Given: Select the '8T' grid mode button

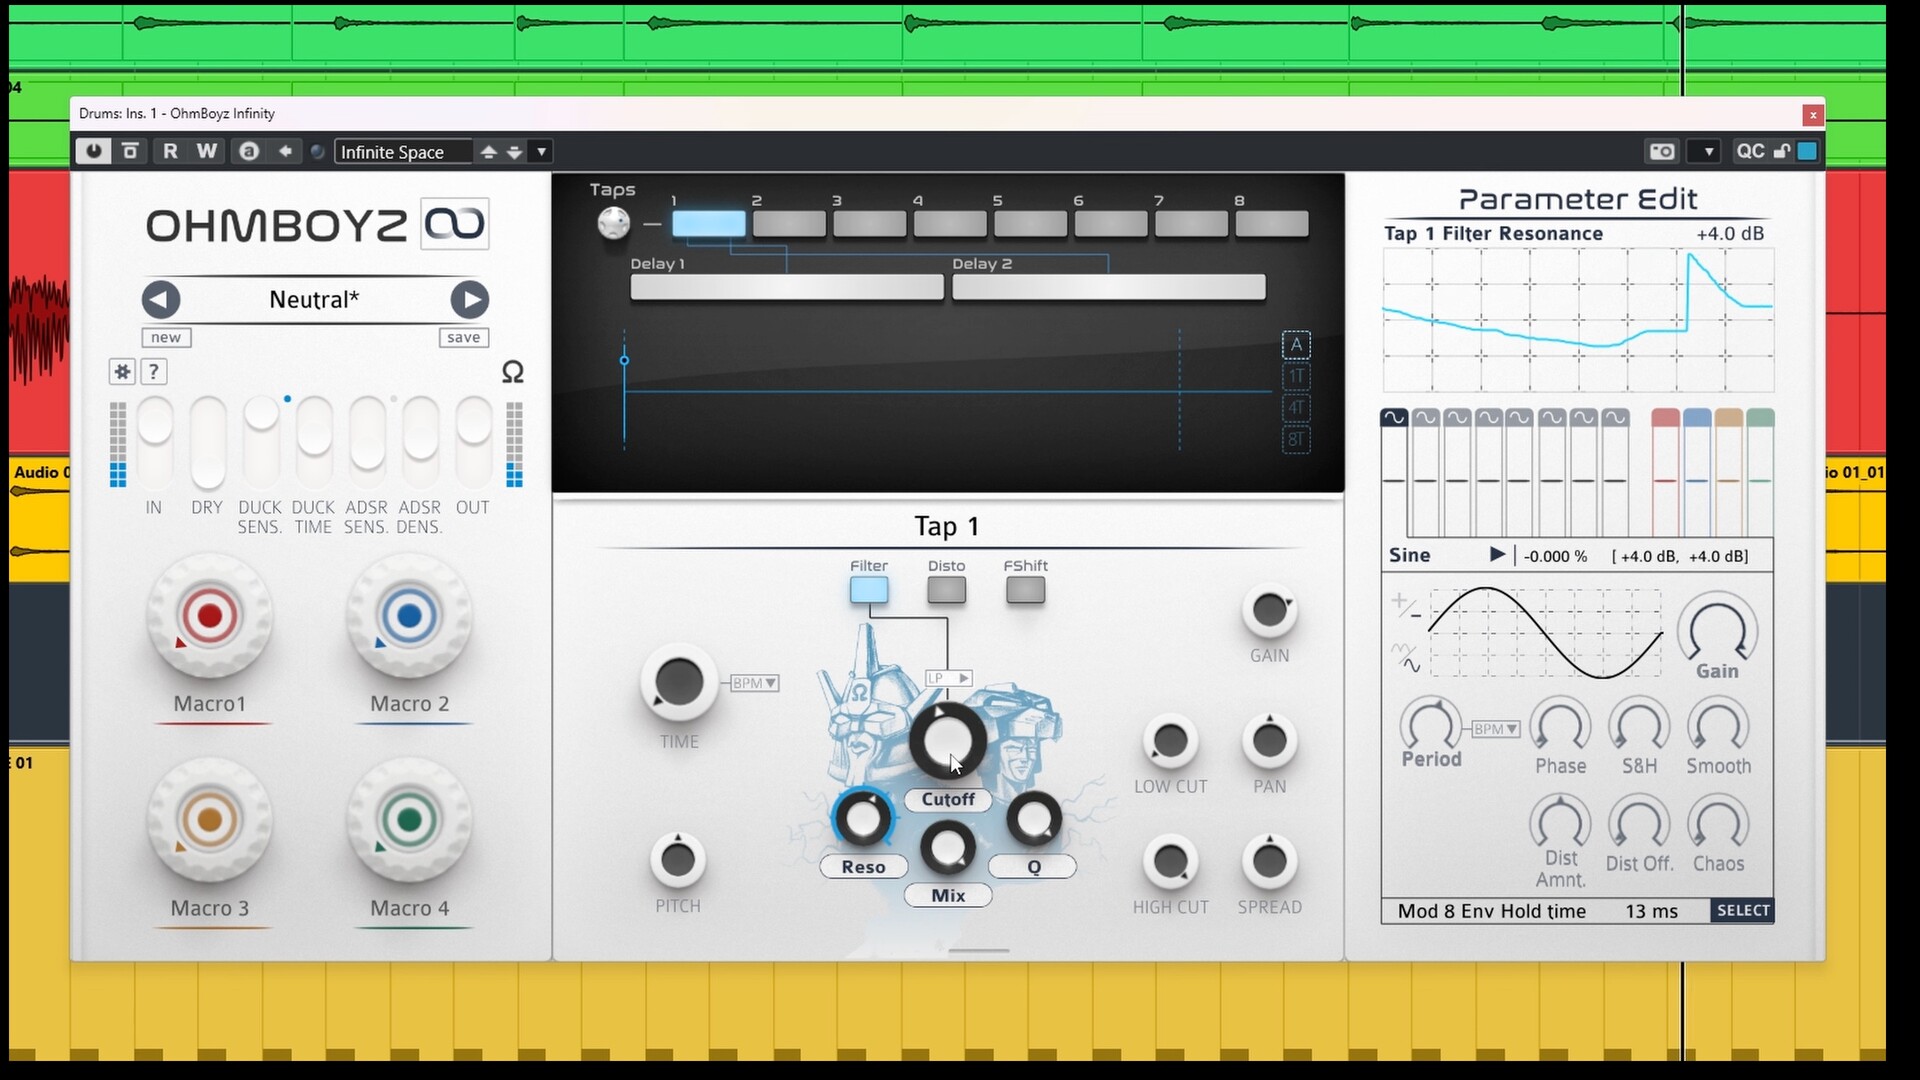Looking at the screenshot, I should [1296, 439].
